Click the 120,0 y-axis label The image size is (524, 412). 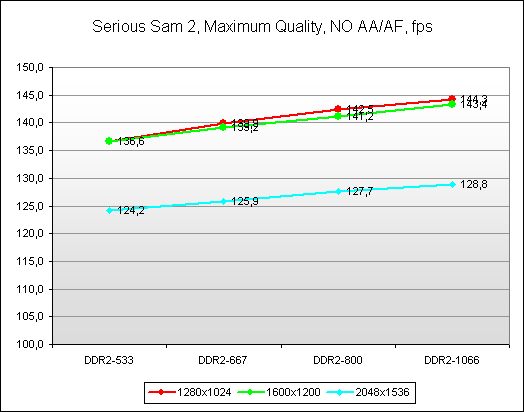[x=30, y=234]
